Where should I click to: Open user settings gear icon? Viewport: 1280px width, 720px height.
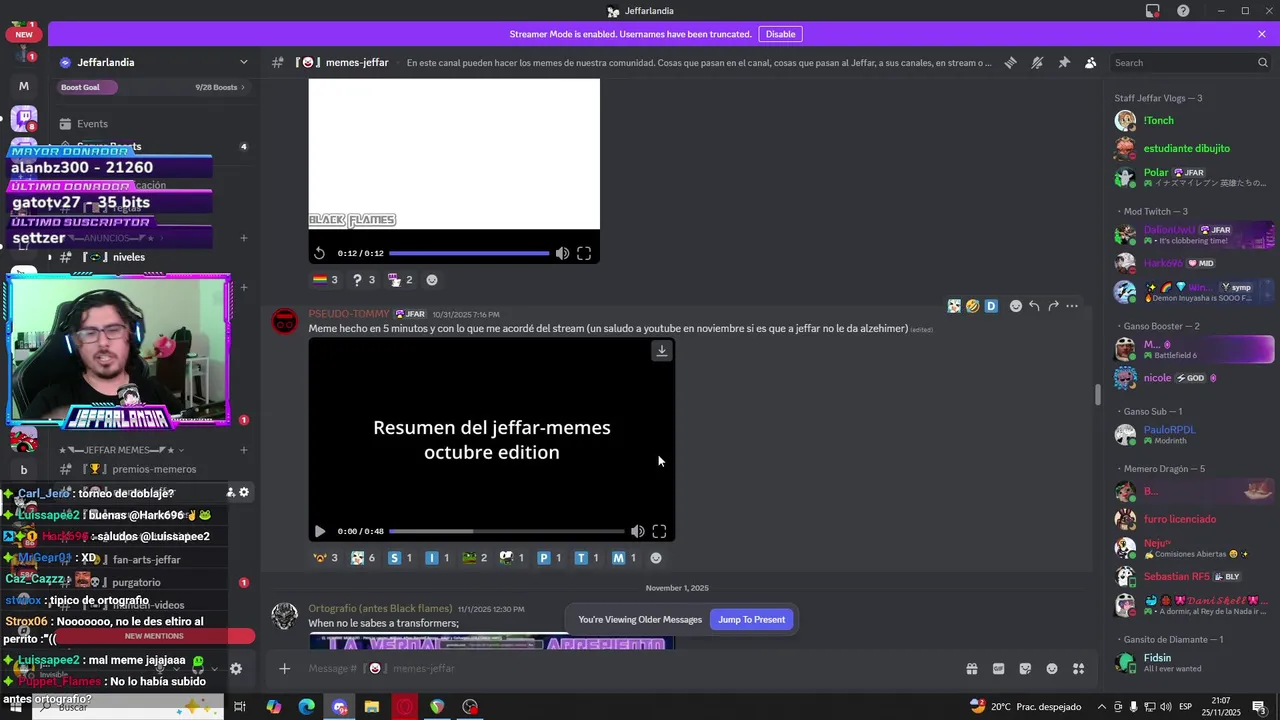pos(236,669)
